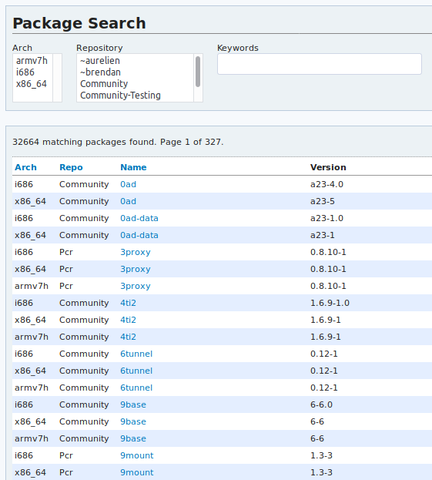Viewport: 432px width, 480px height.
Task: Select armv7h in the Arch list
Action: [x=32, y=61]
